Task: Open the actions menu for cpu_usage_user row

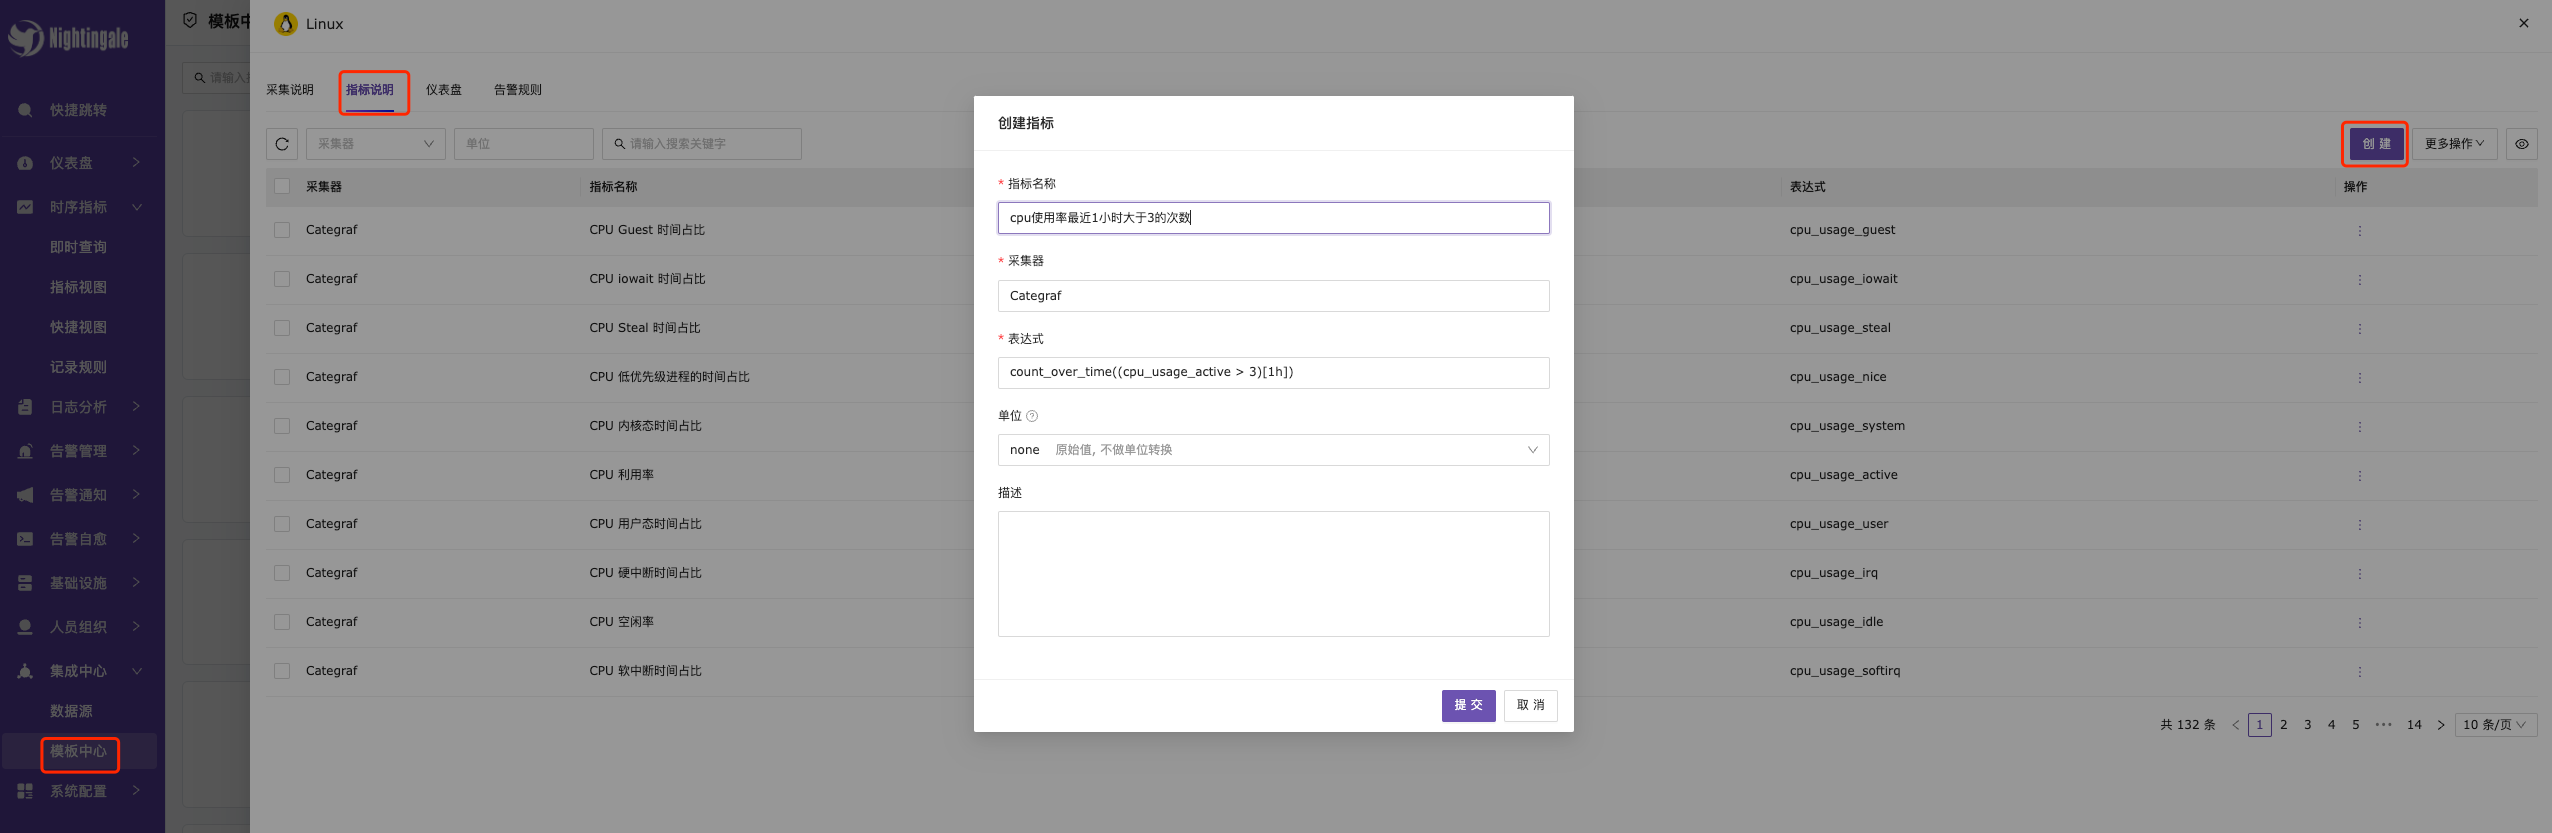Action: click(2360, 525)
